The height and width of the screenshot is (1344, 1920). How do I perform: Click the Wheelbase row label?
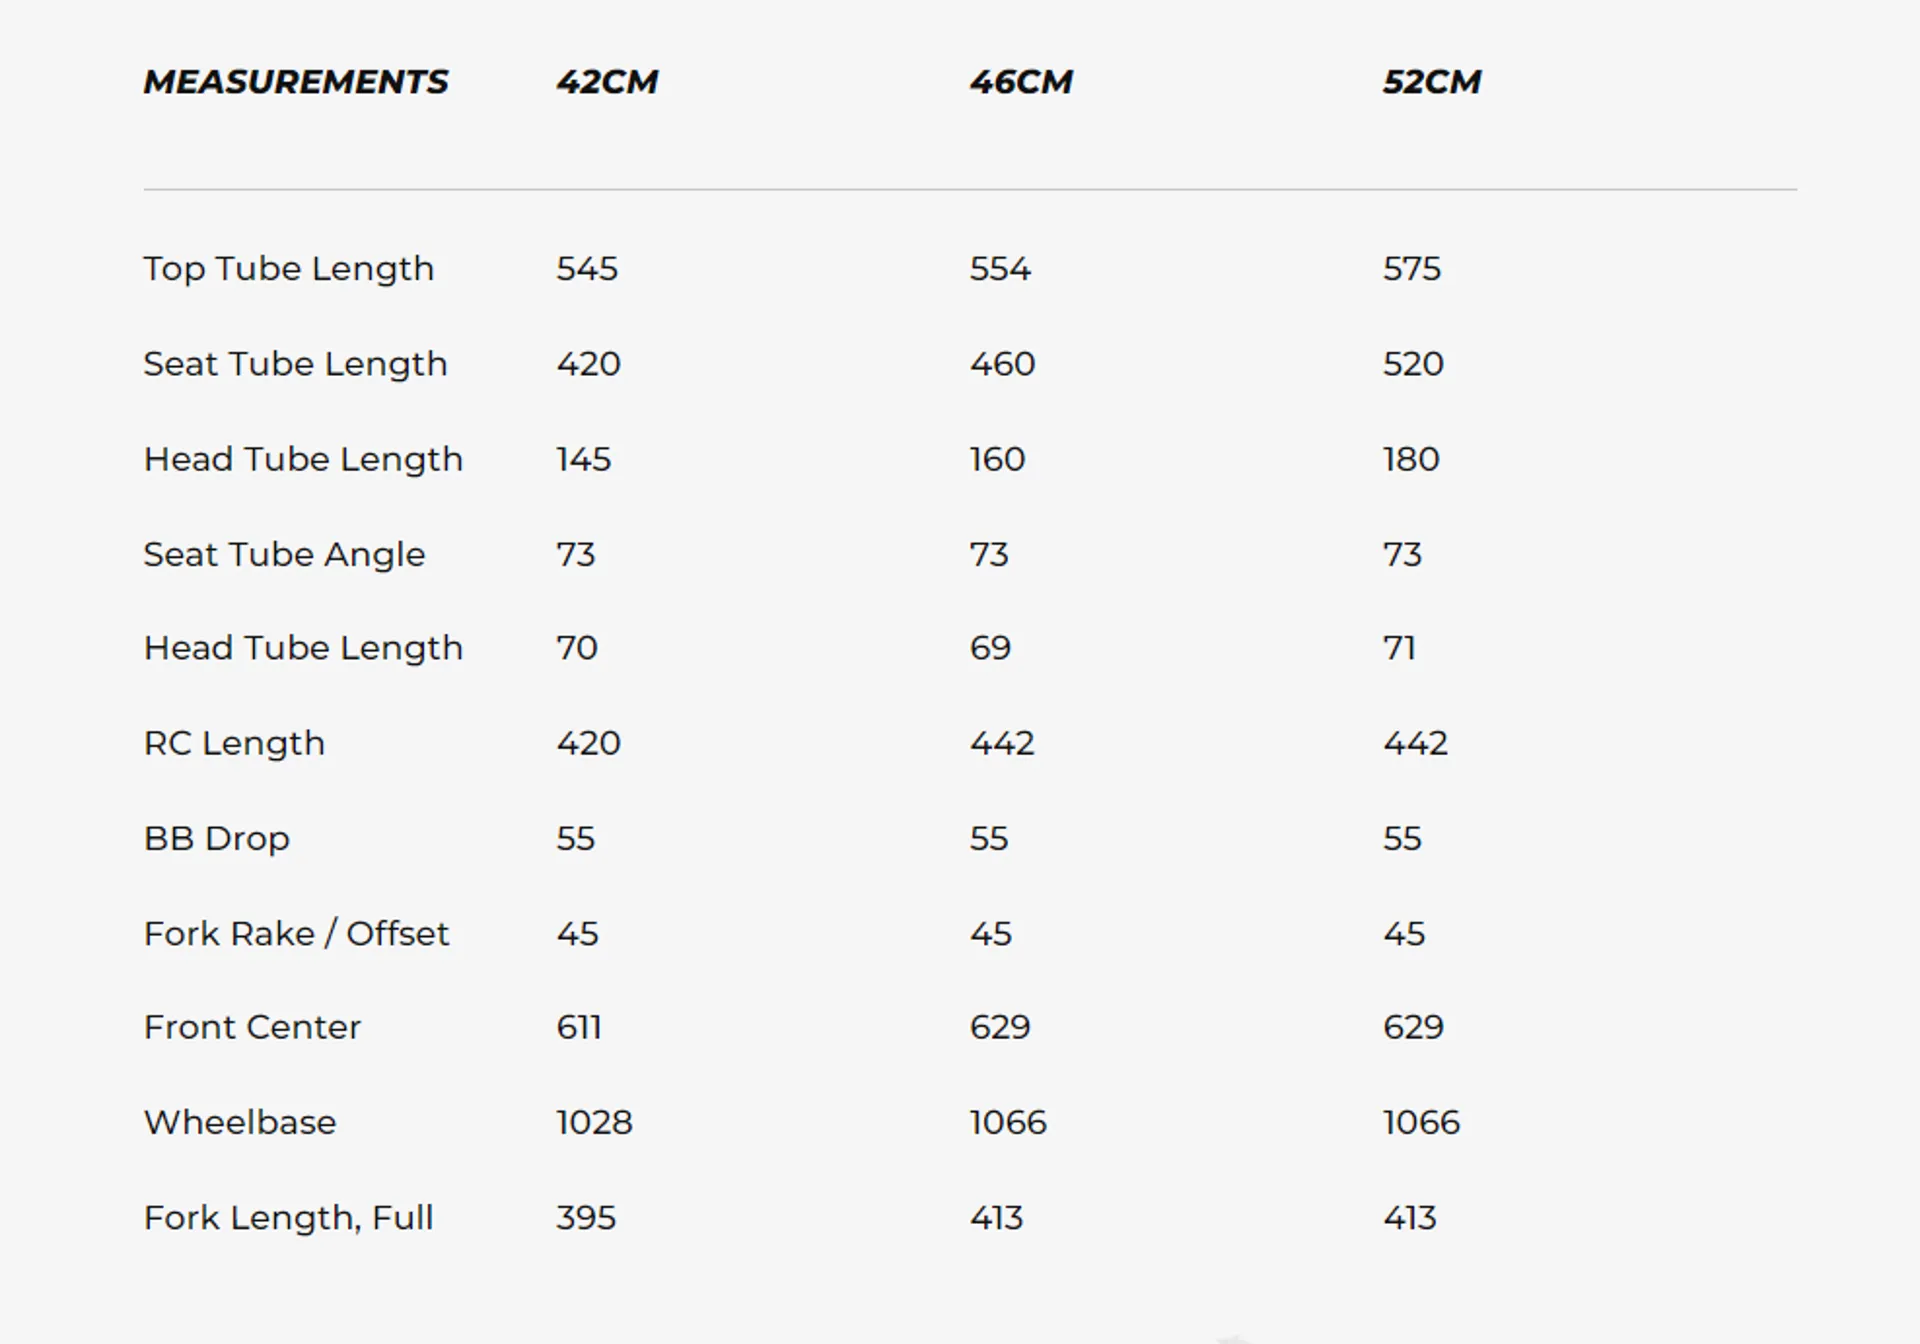coord(240,1123)
